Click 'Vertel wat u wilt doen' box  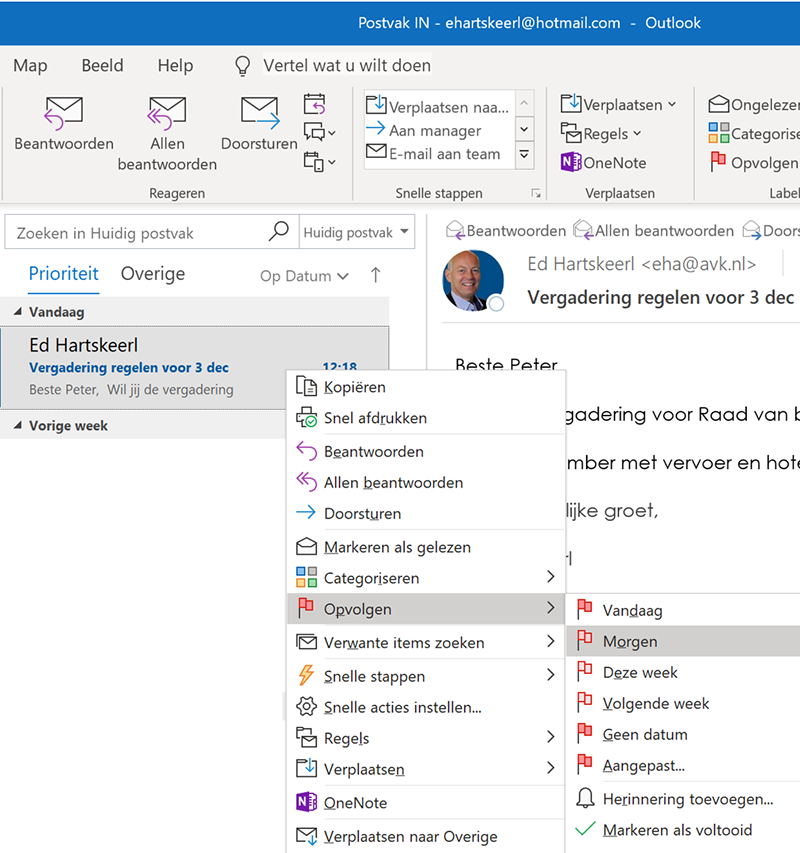click(347, 65)
